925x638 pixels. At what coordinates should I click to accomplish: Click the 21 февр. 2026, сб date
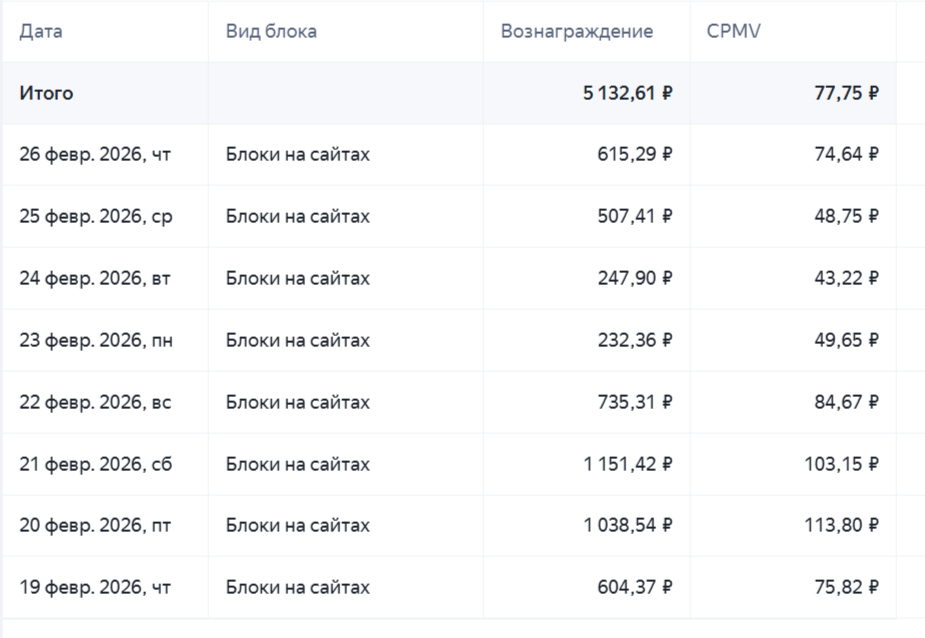(96, 464)
